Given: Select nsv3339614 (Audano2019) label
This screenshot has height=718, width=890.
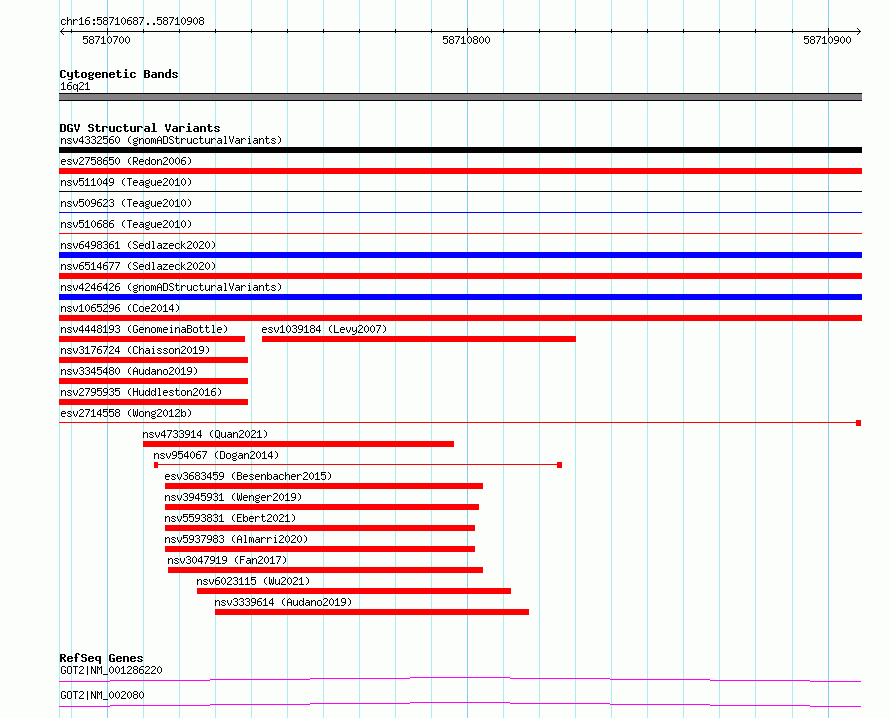Looking at the screenshot, I should [283, 602].
